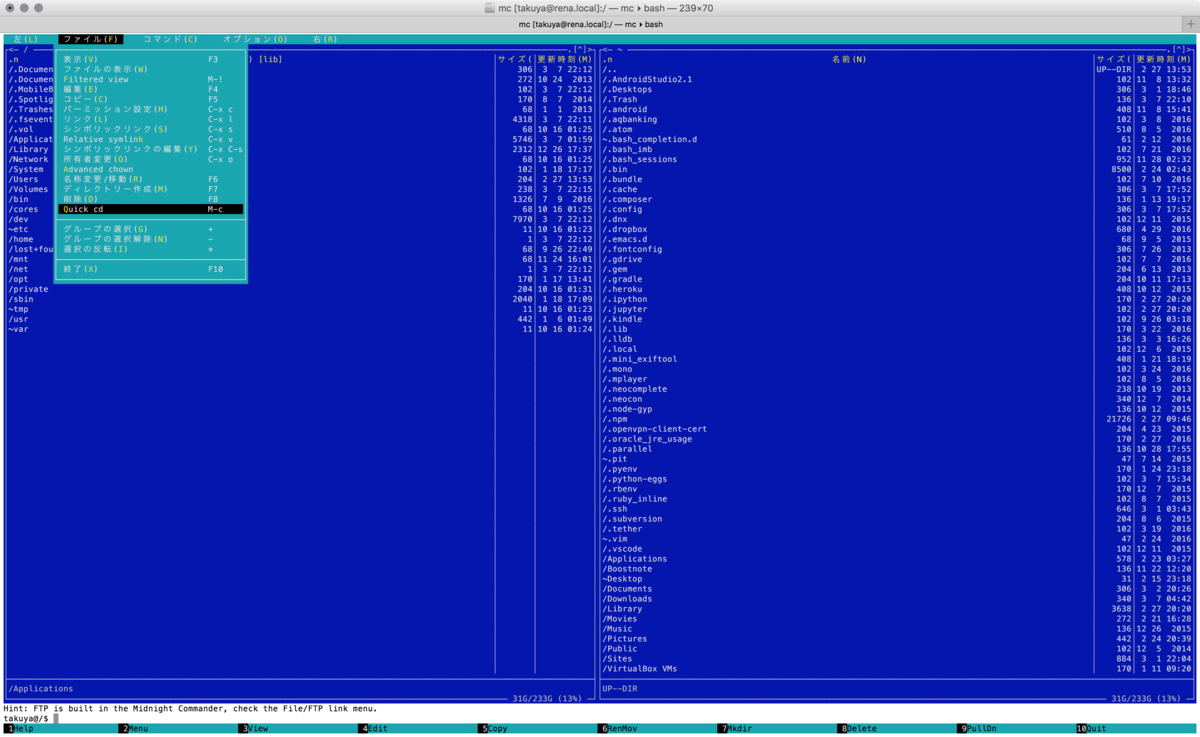Select Advanced chown menu entry
1200x737 pixels.
point(150,169)
